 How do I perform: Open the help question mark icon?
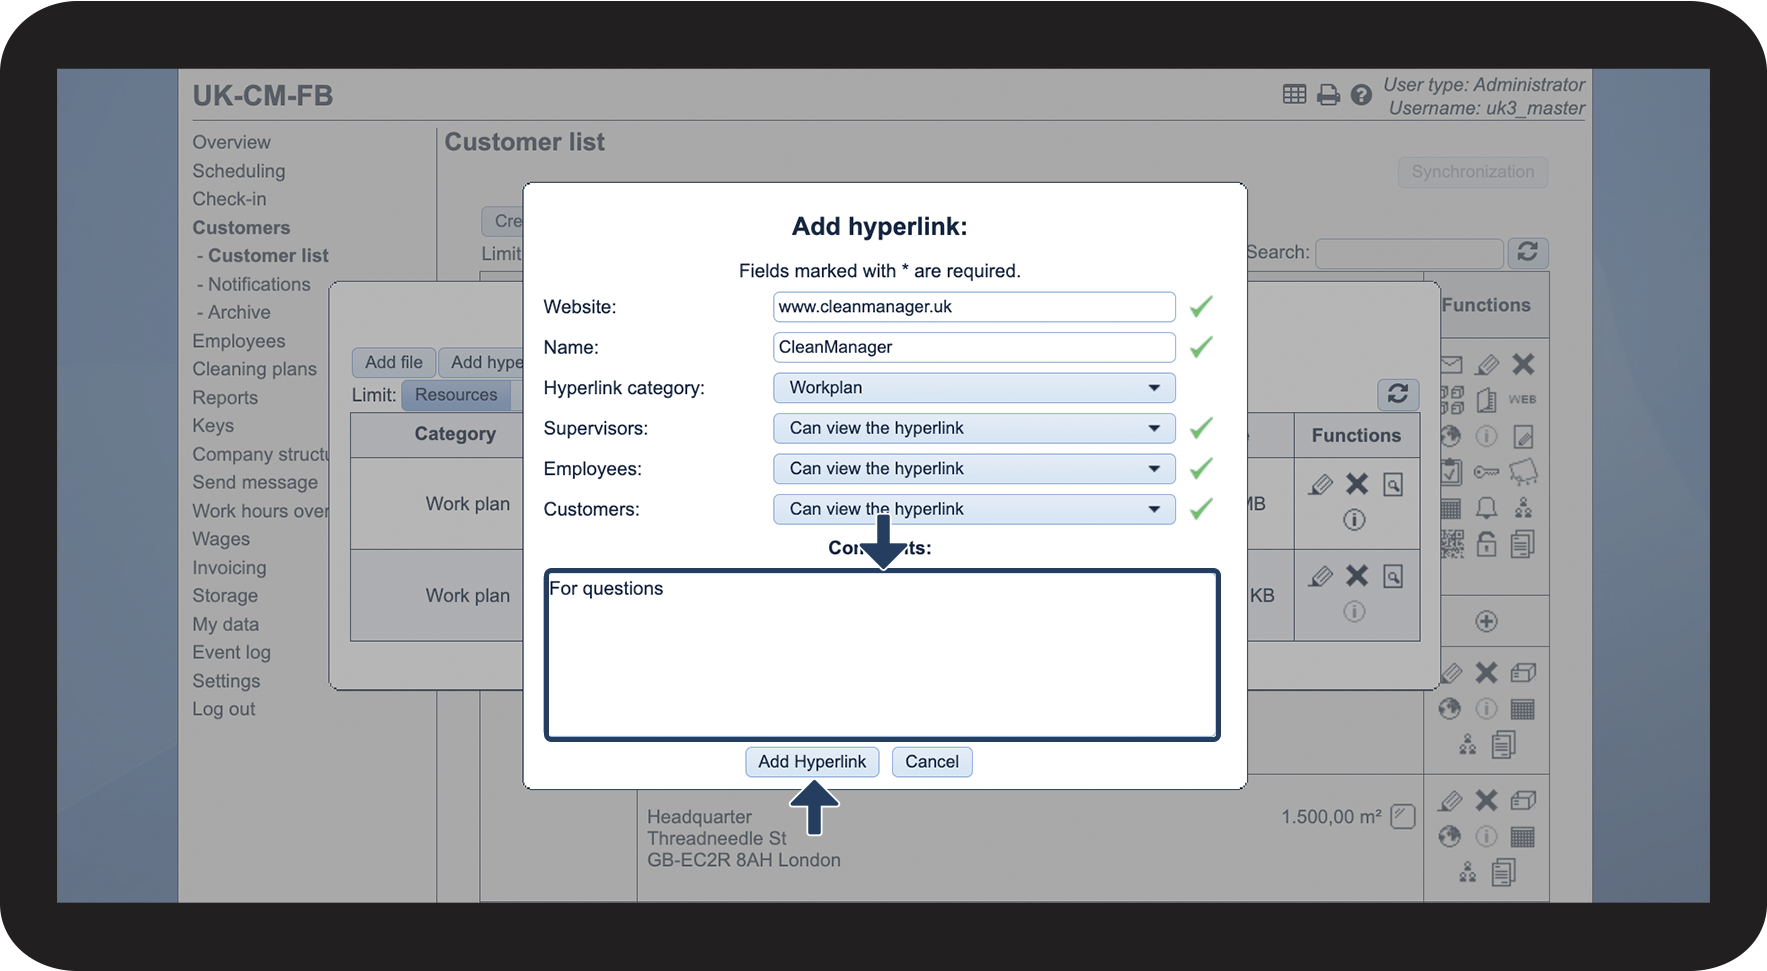[1361, 95]
